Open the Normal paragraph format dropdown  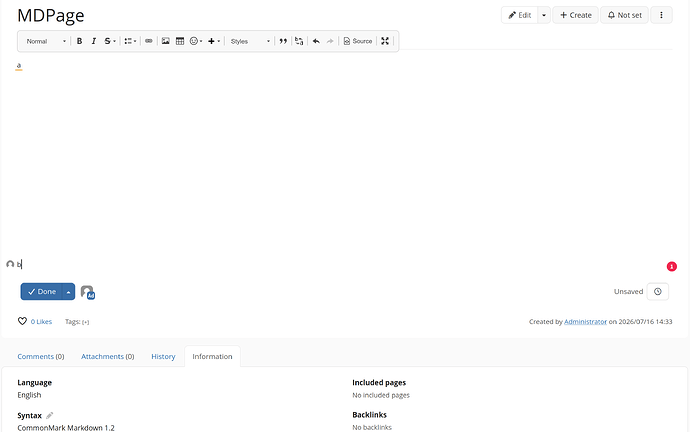(46, 41)
